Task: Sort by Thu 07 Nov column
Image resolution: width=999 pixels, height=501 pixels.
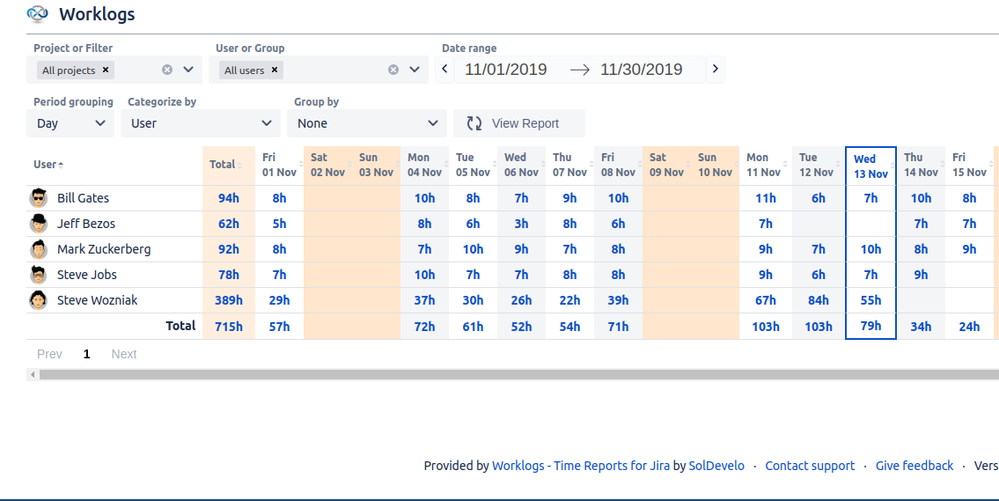Action: click(x=570, y=164)
